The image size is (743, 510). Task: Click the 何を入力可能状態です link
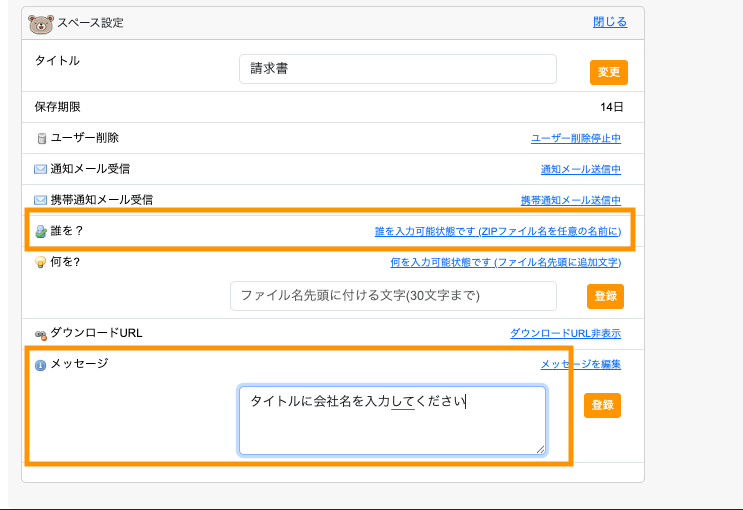[505, 262]
